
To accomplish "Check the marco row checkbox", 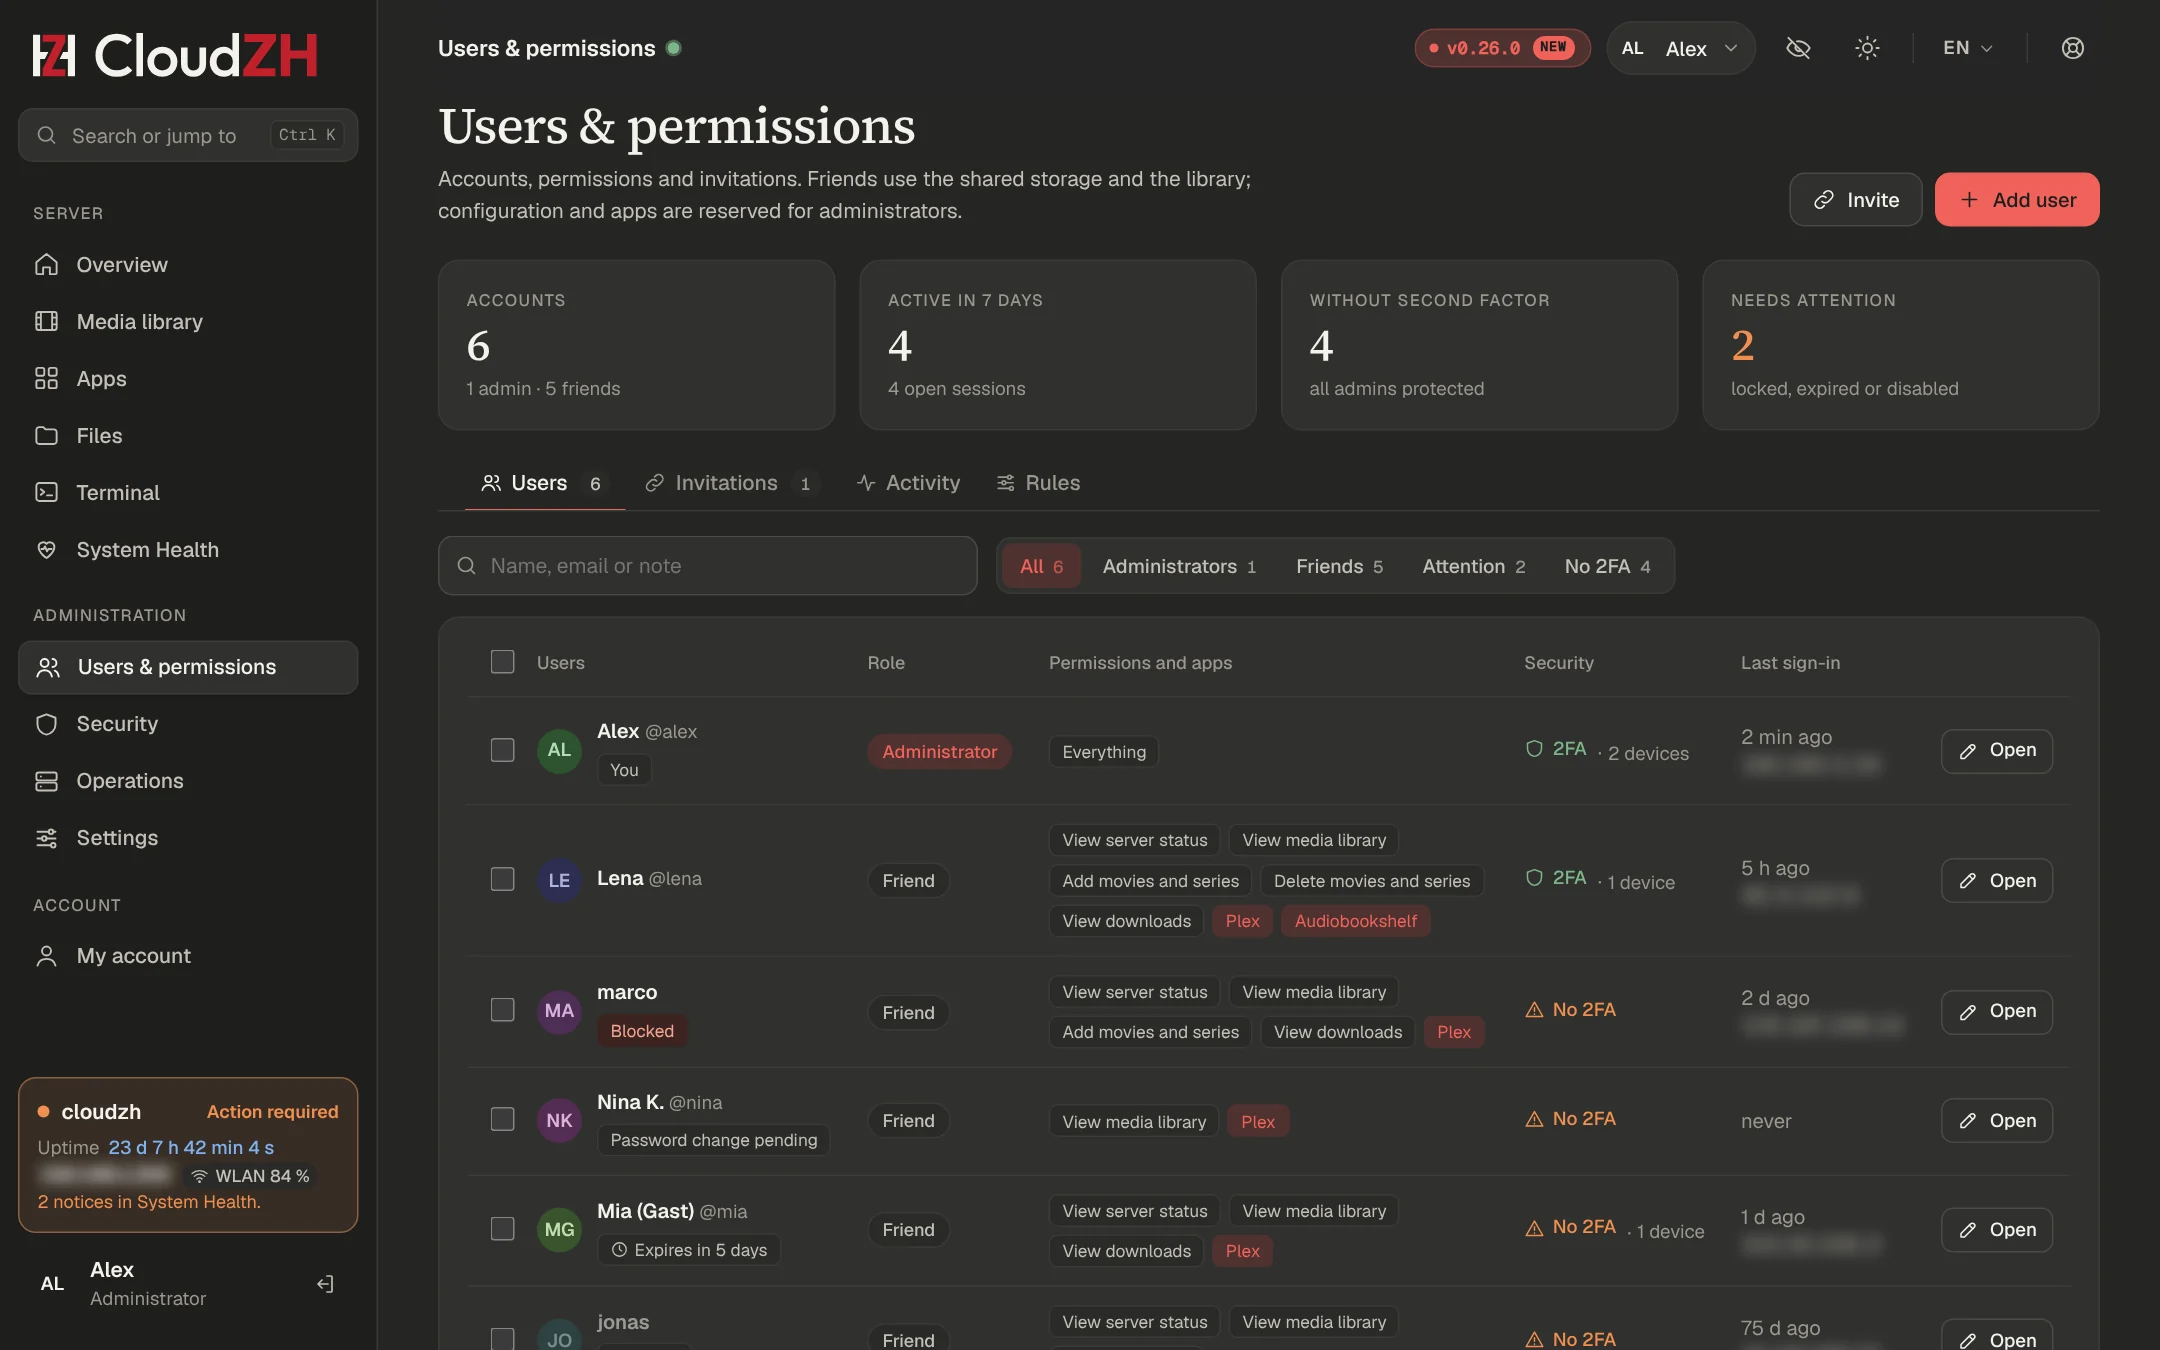I will point(503,1010).
